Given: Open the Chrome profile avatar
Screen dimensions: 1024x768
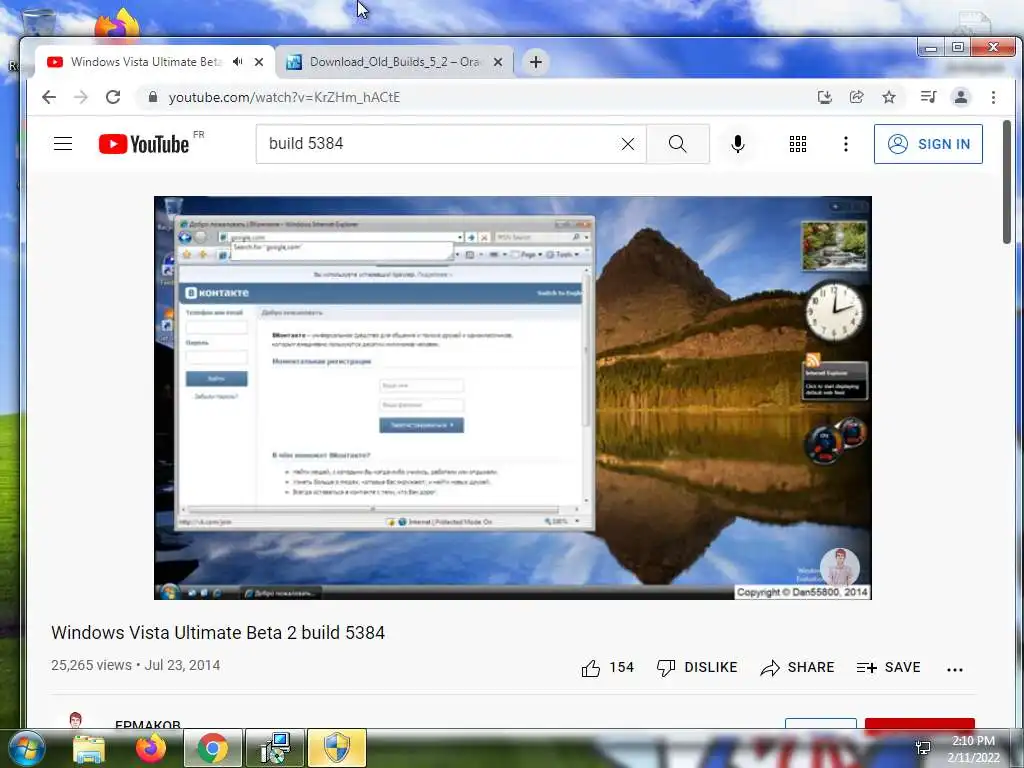Looking at the screenshot, I should [x=961, y=97].
